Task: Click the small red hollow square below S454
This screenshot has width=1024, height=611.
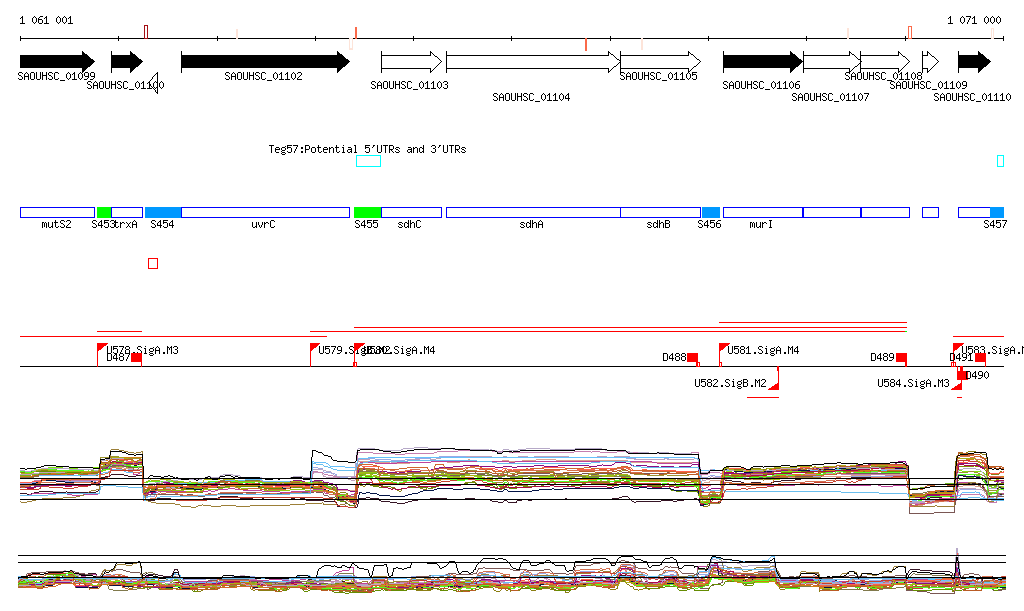Action: pyautogui.click(x=153, y=264)
